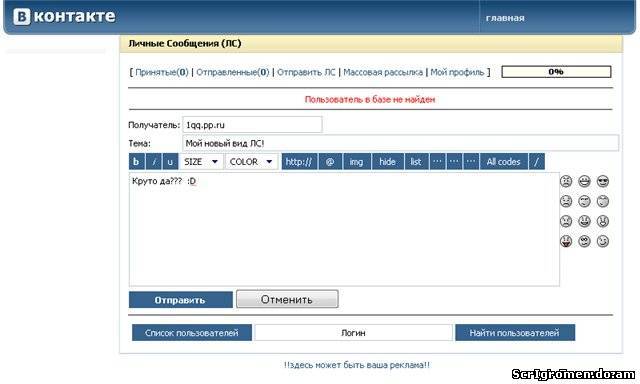Click the ellipsis button next to list
The height and width of the screenshot is (384, 640).
click(438, 162)
